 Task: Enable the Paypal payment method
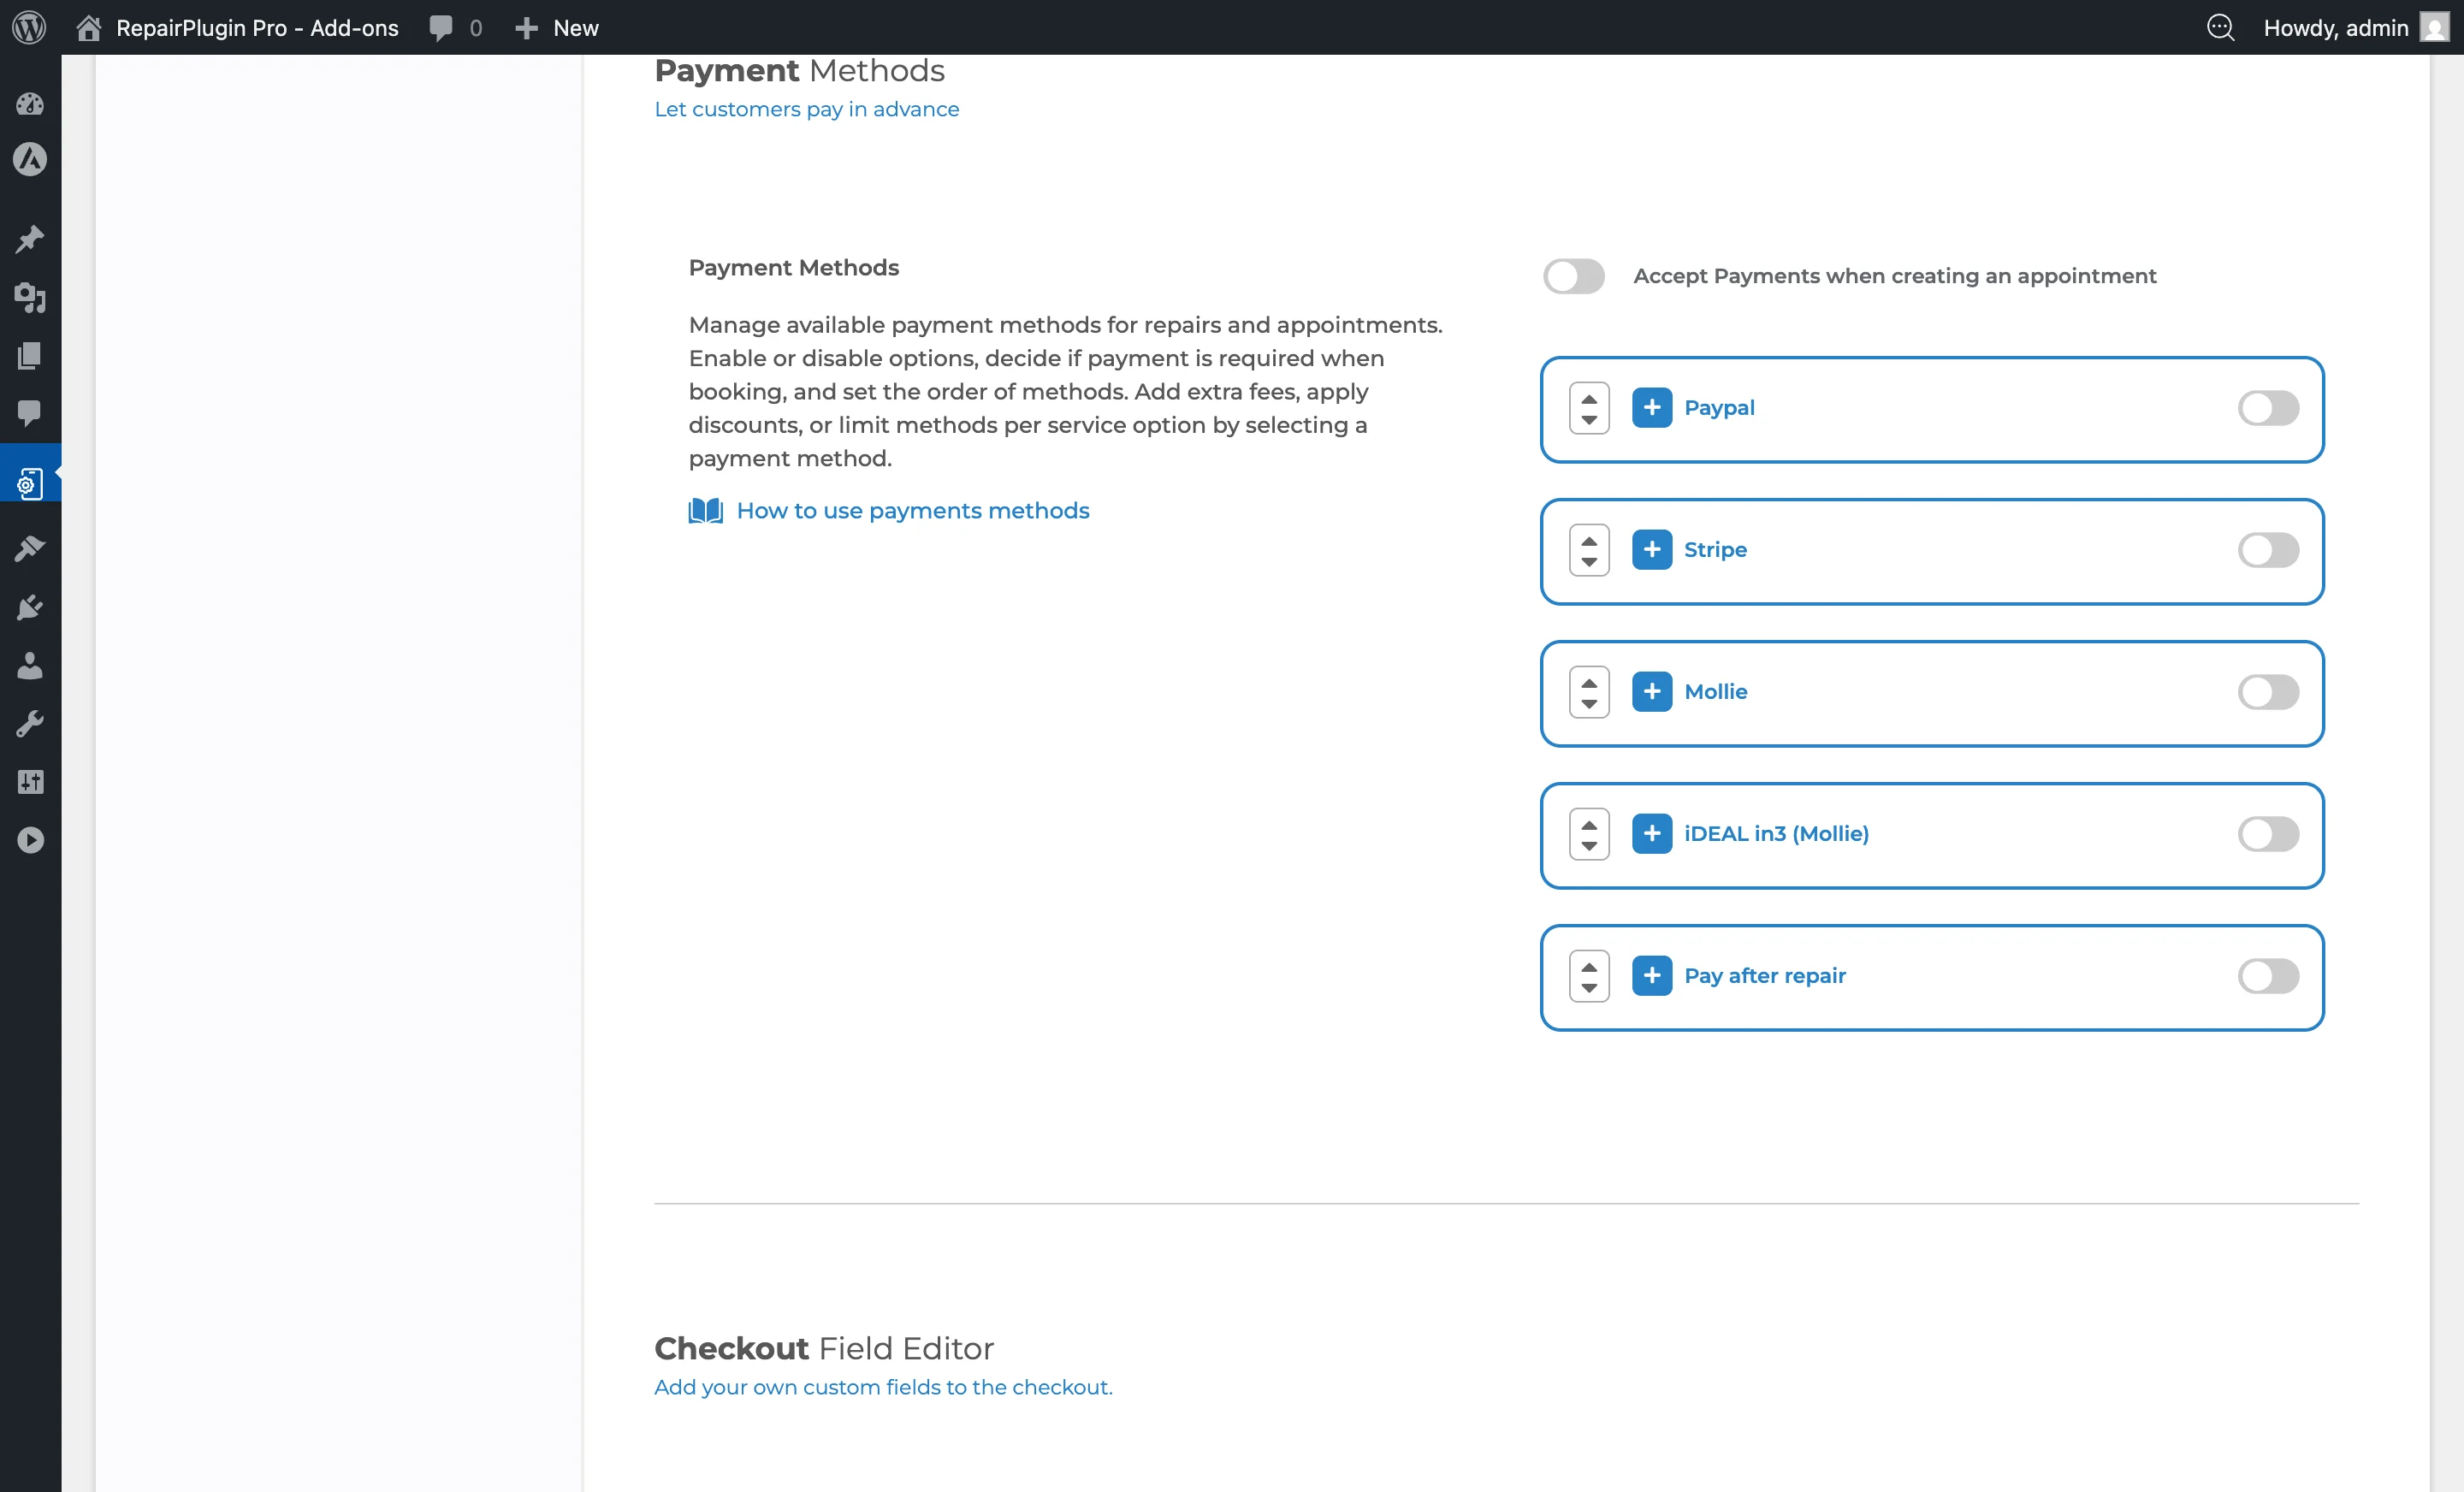click(x=2268, y=408)
